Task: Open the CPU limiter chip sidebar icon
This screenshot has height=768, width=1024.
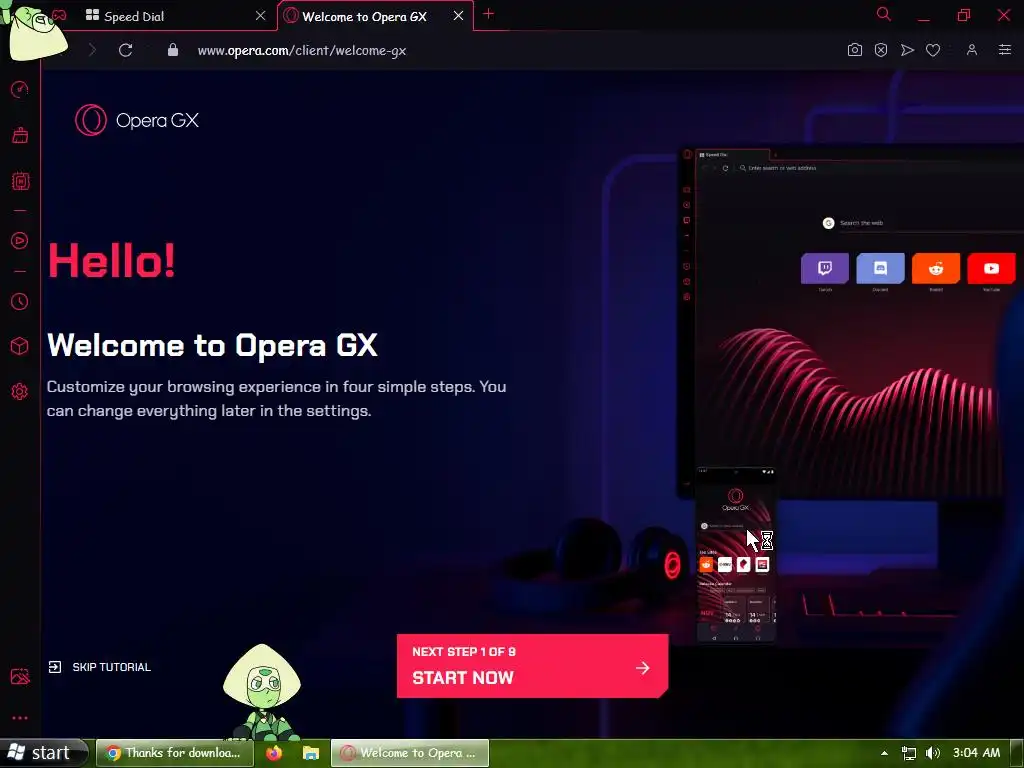Action: [20, 181]
